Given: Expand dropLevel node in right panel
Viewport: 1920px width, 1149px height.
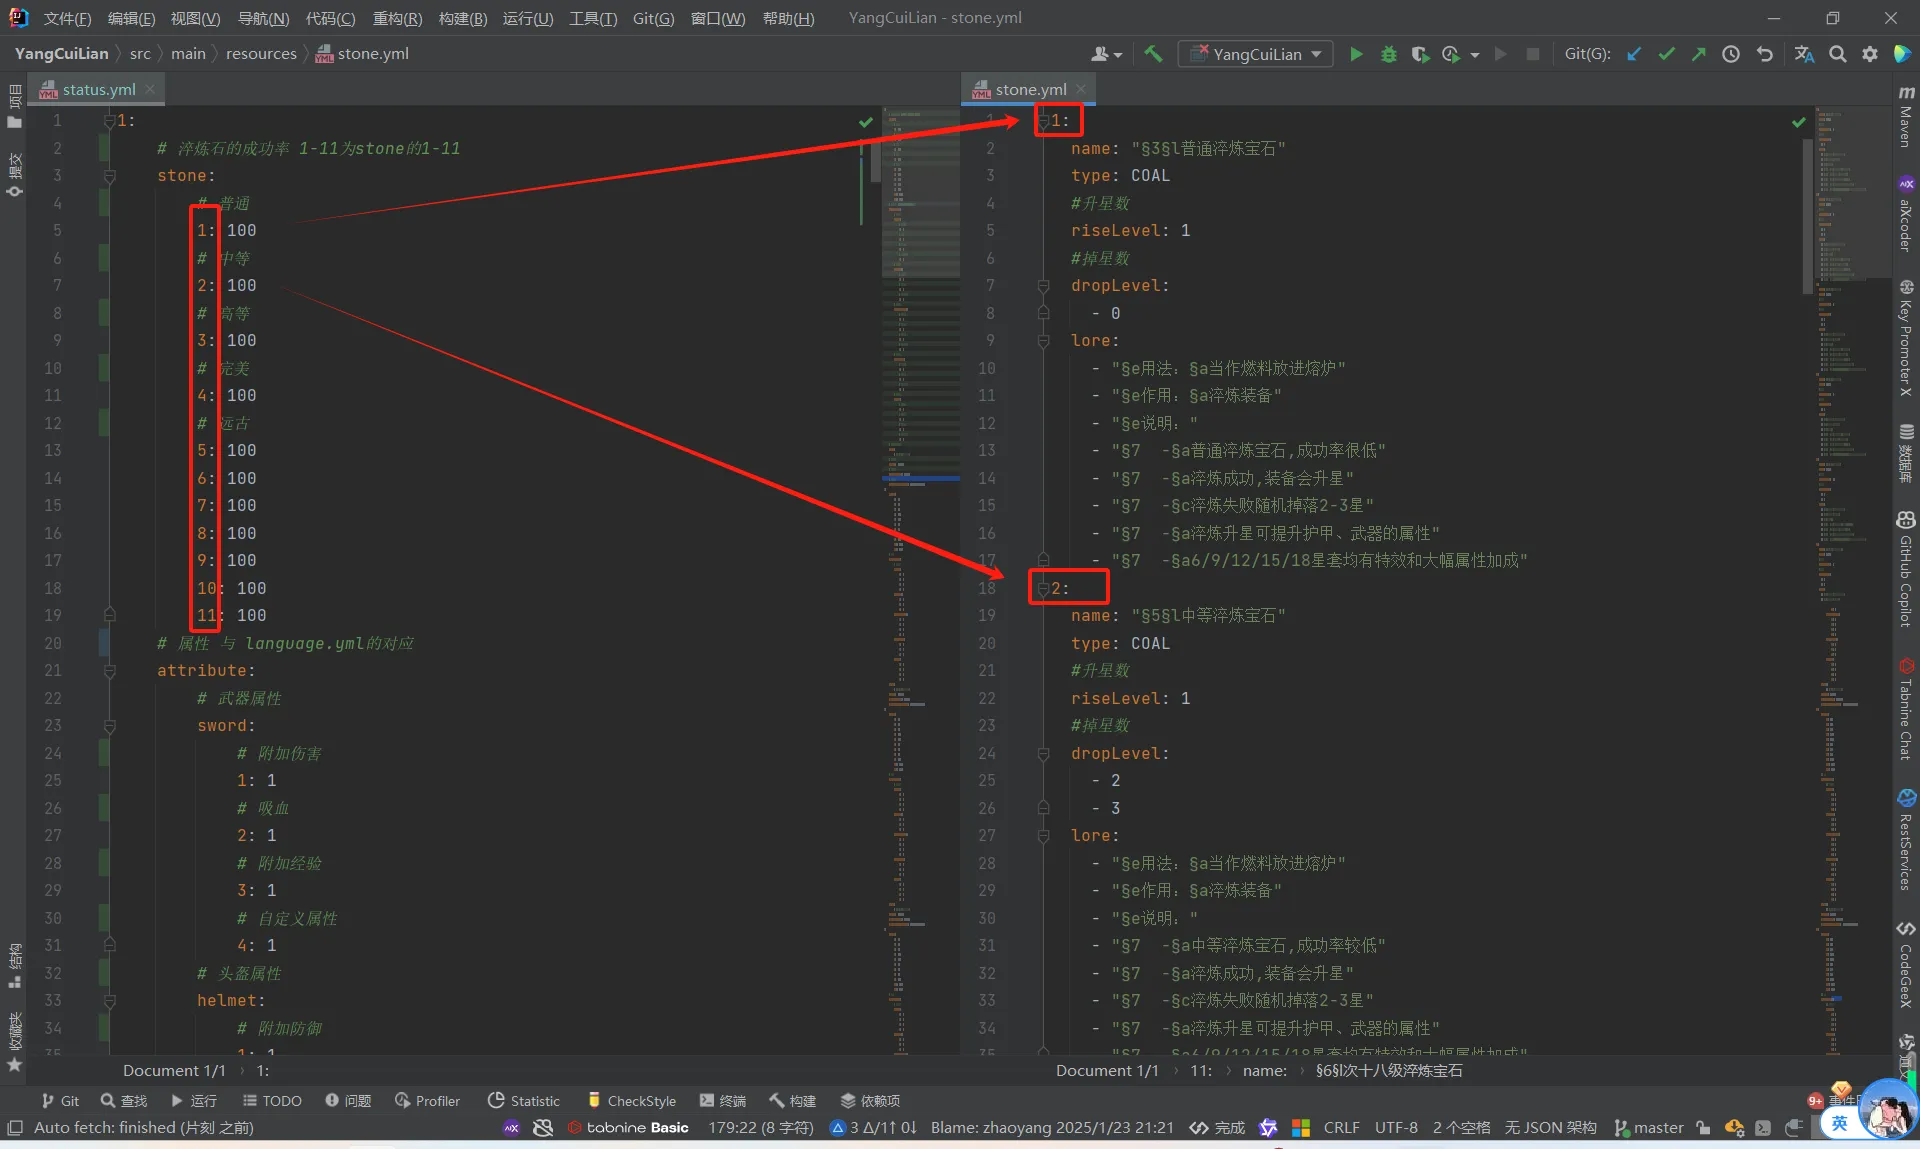Looking at the screenshot, I should click(1042, 285).
